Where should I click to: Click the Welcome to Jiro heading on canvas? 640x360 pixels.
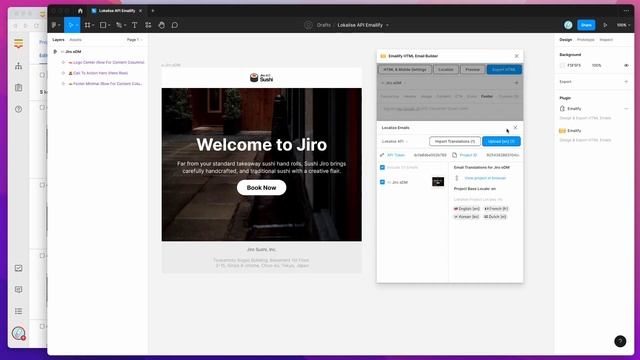261,144
